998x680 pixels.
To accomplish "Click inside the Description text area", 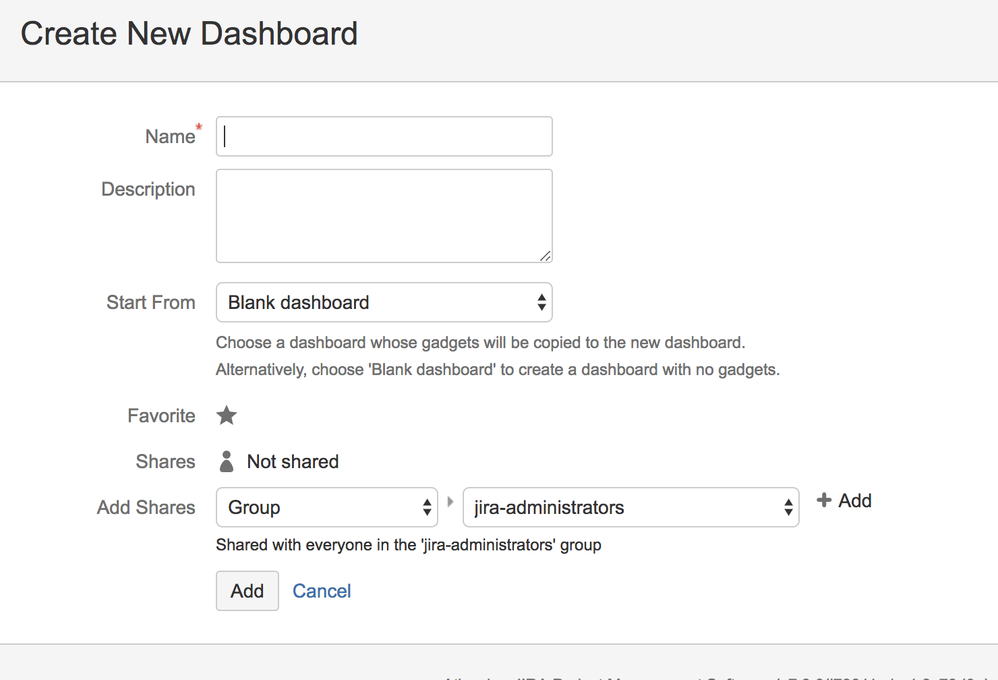I will point(384,215).
